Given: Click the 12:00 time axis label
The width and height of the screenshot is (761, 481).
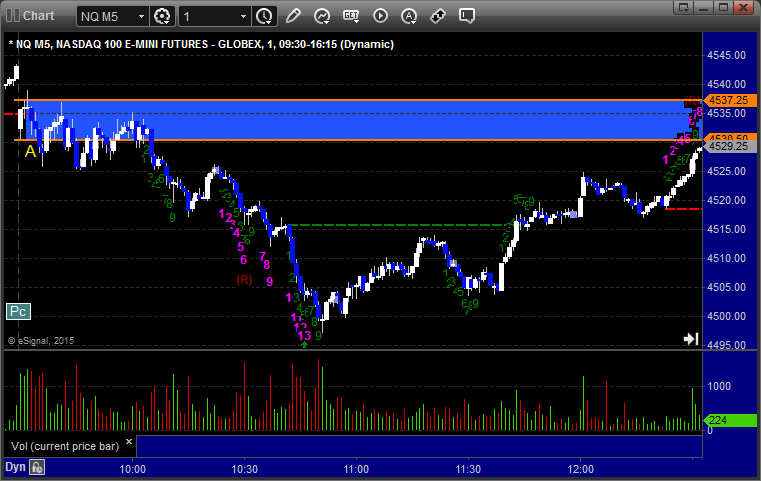Looking at the screenshot, I should 580,469.
